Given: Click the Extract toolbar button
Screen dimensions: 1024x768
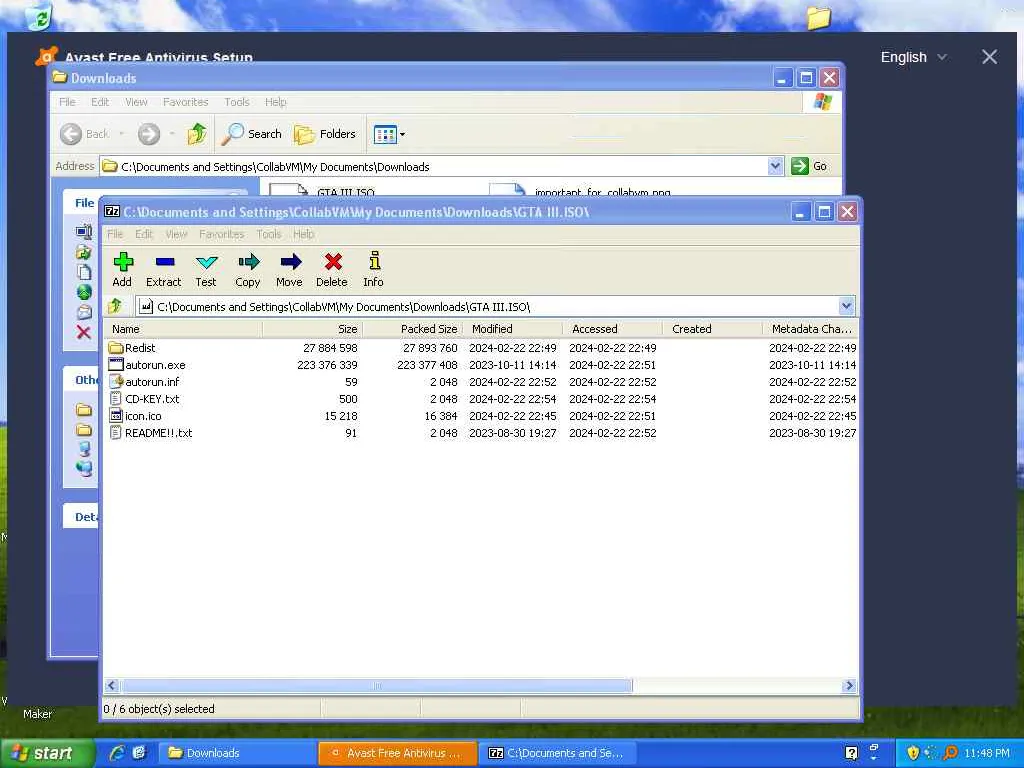Looking at the screenshot, I should click(x=163, y=270).
